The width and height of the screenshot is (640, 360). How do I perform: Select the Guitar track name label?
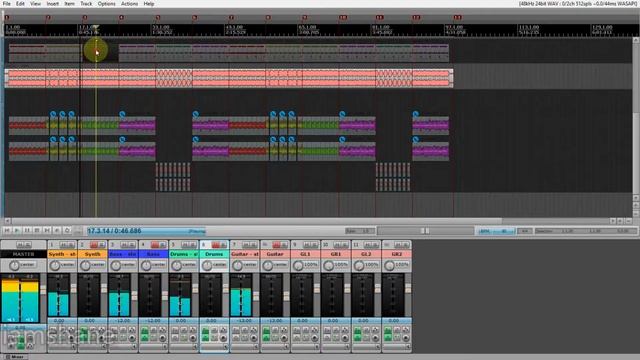pyautogui.click(x=275, y=254)
